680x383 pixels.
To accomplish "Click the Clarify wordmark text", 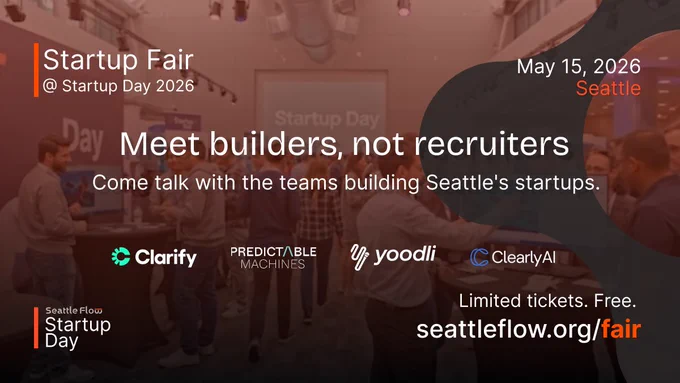I will tap(166, 258).
